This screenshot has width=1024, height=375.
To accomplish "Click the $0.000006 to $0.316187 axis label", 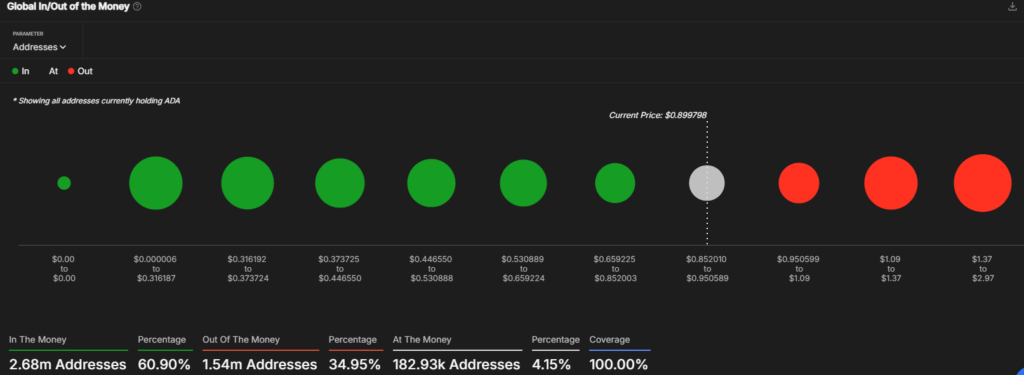I will tap(155, 269).
